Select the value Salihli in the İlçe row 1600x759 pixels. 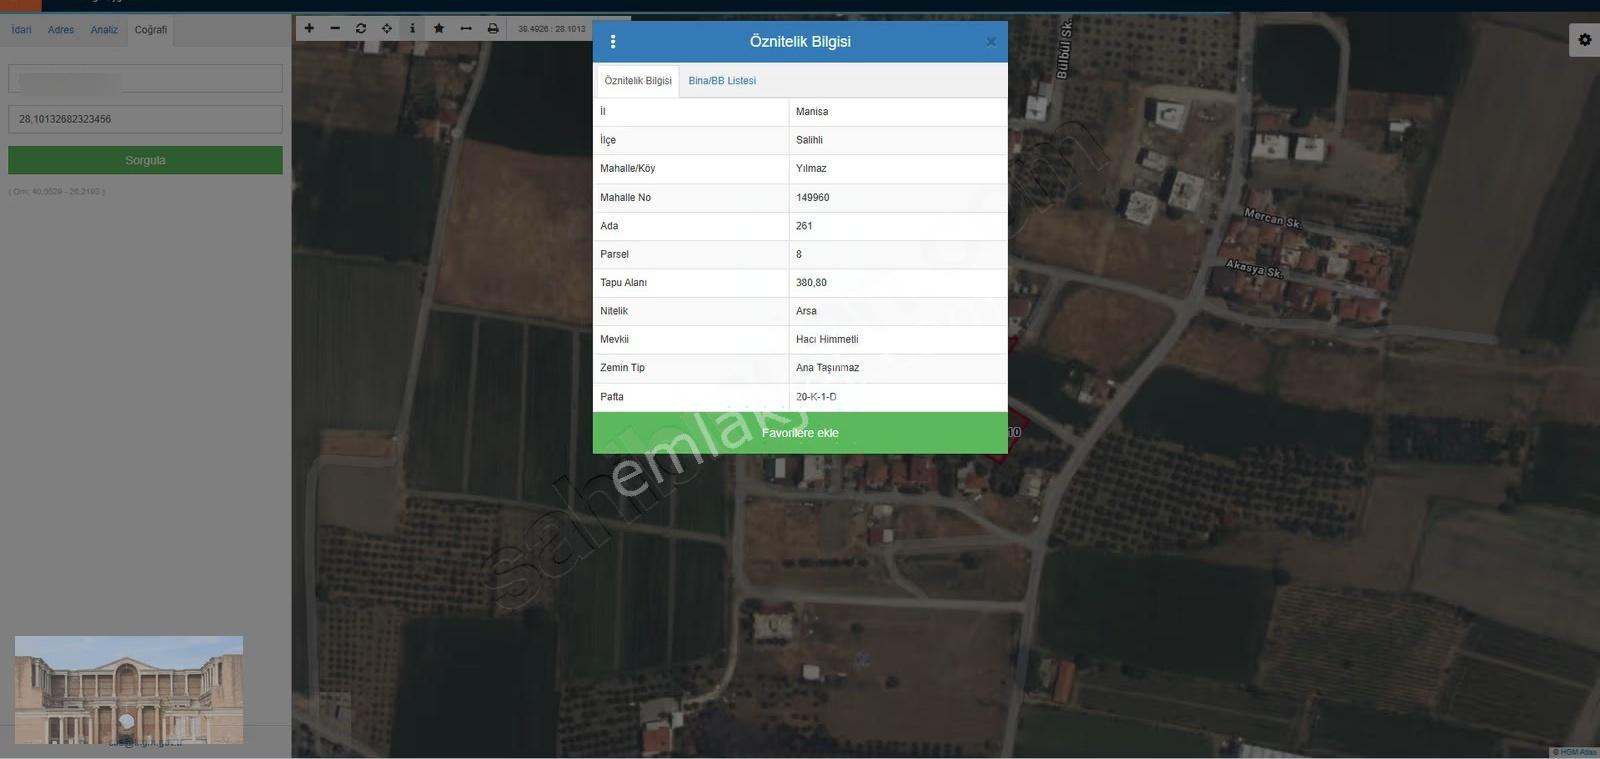tap(809, 140)
